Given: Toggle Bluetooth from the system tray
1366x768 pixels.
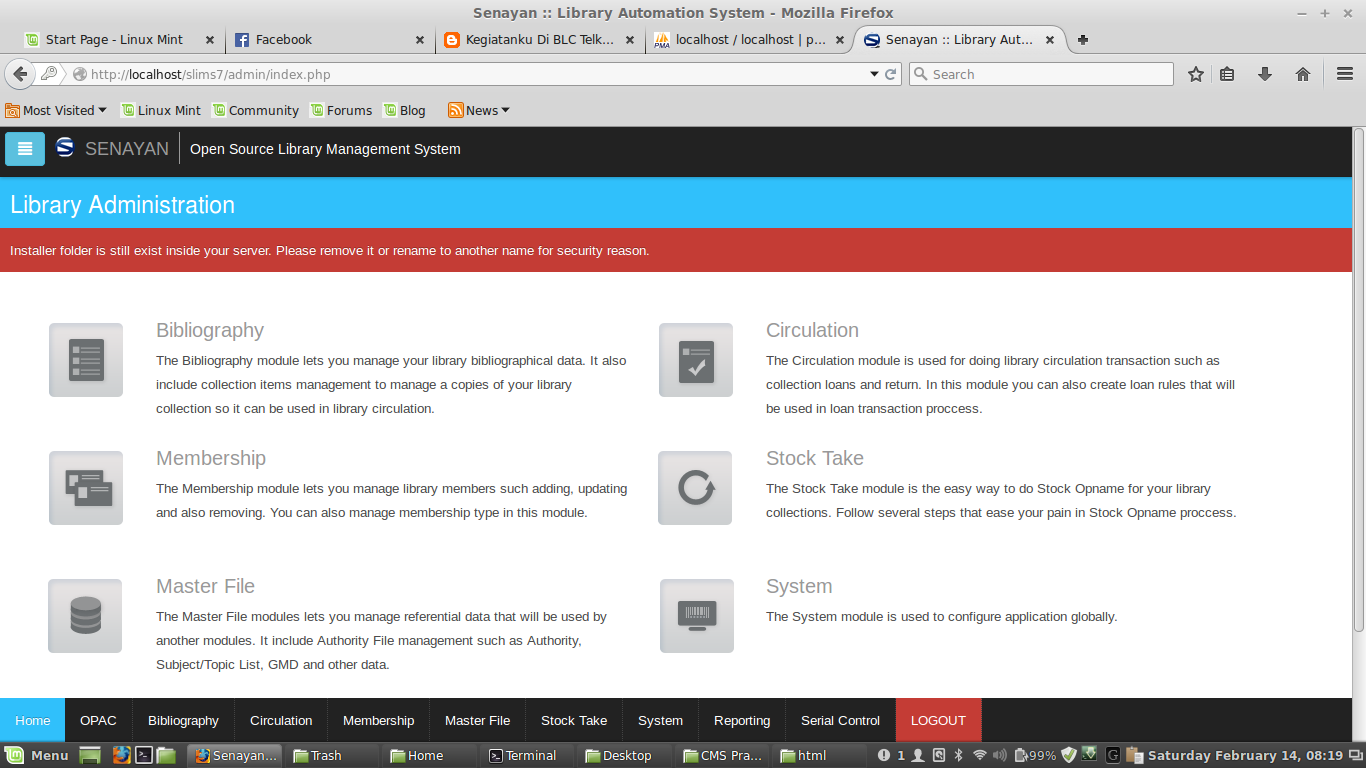Looking at the screenshot, I should tap(959, 756).
